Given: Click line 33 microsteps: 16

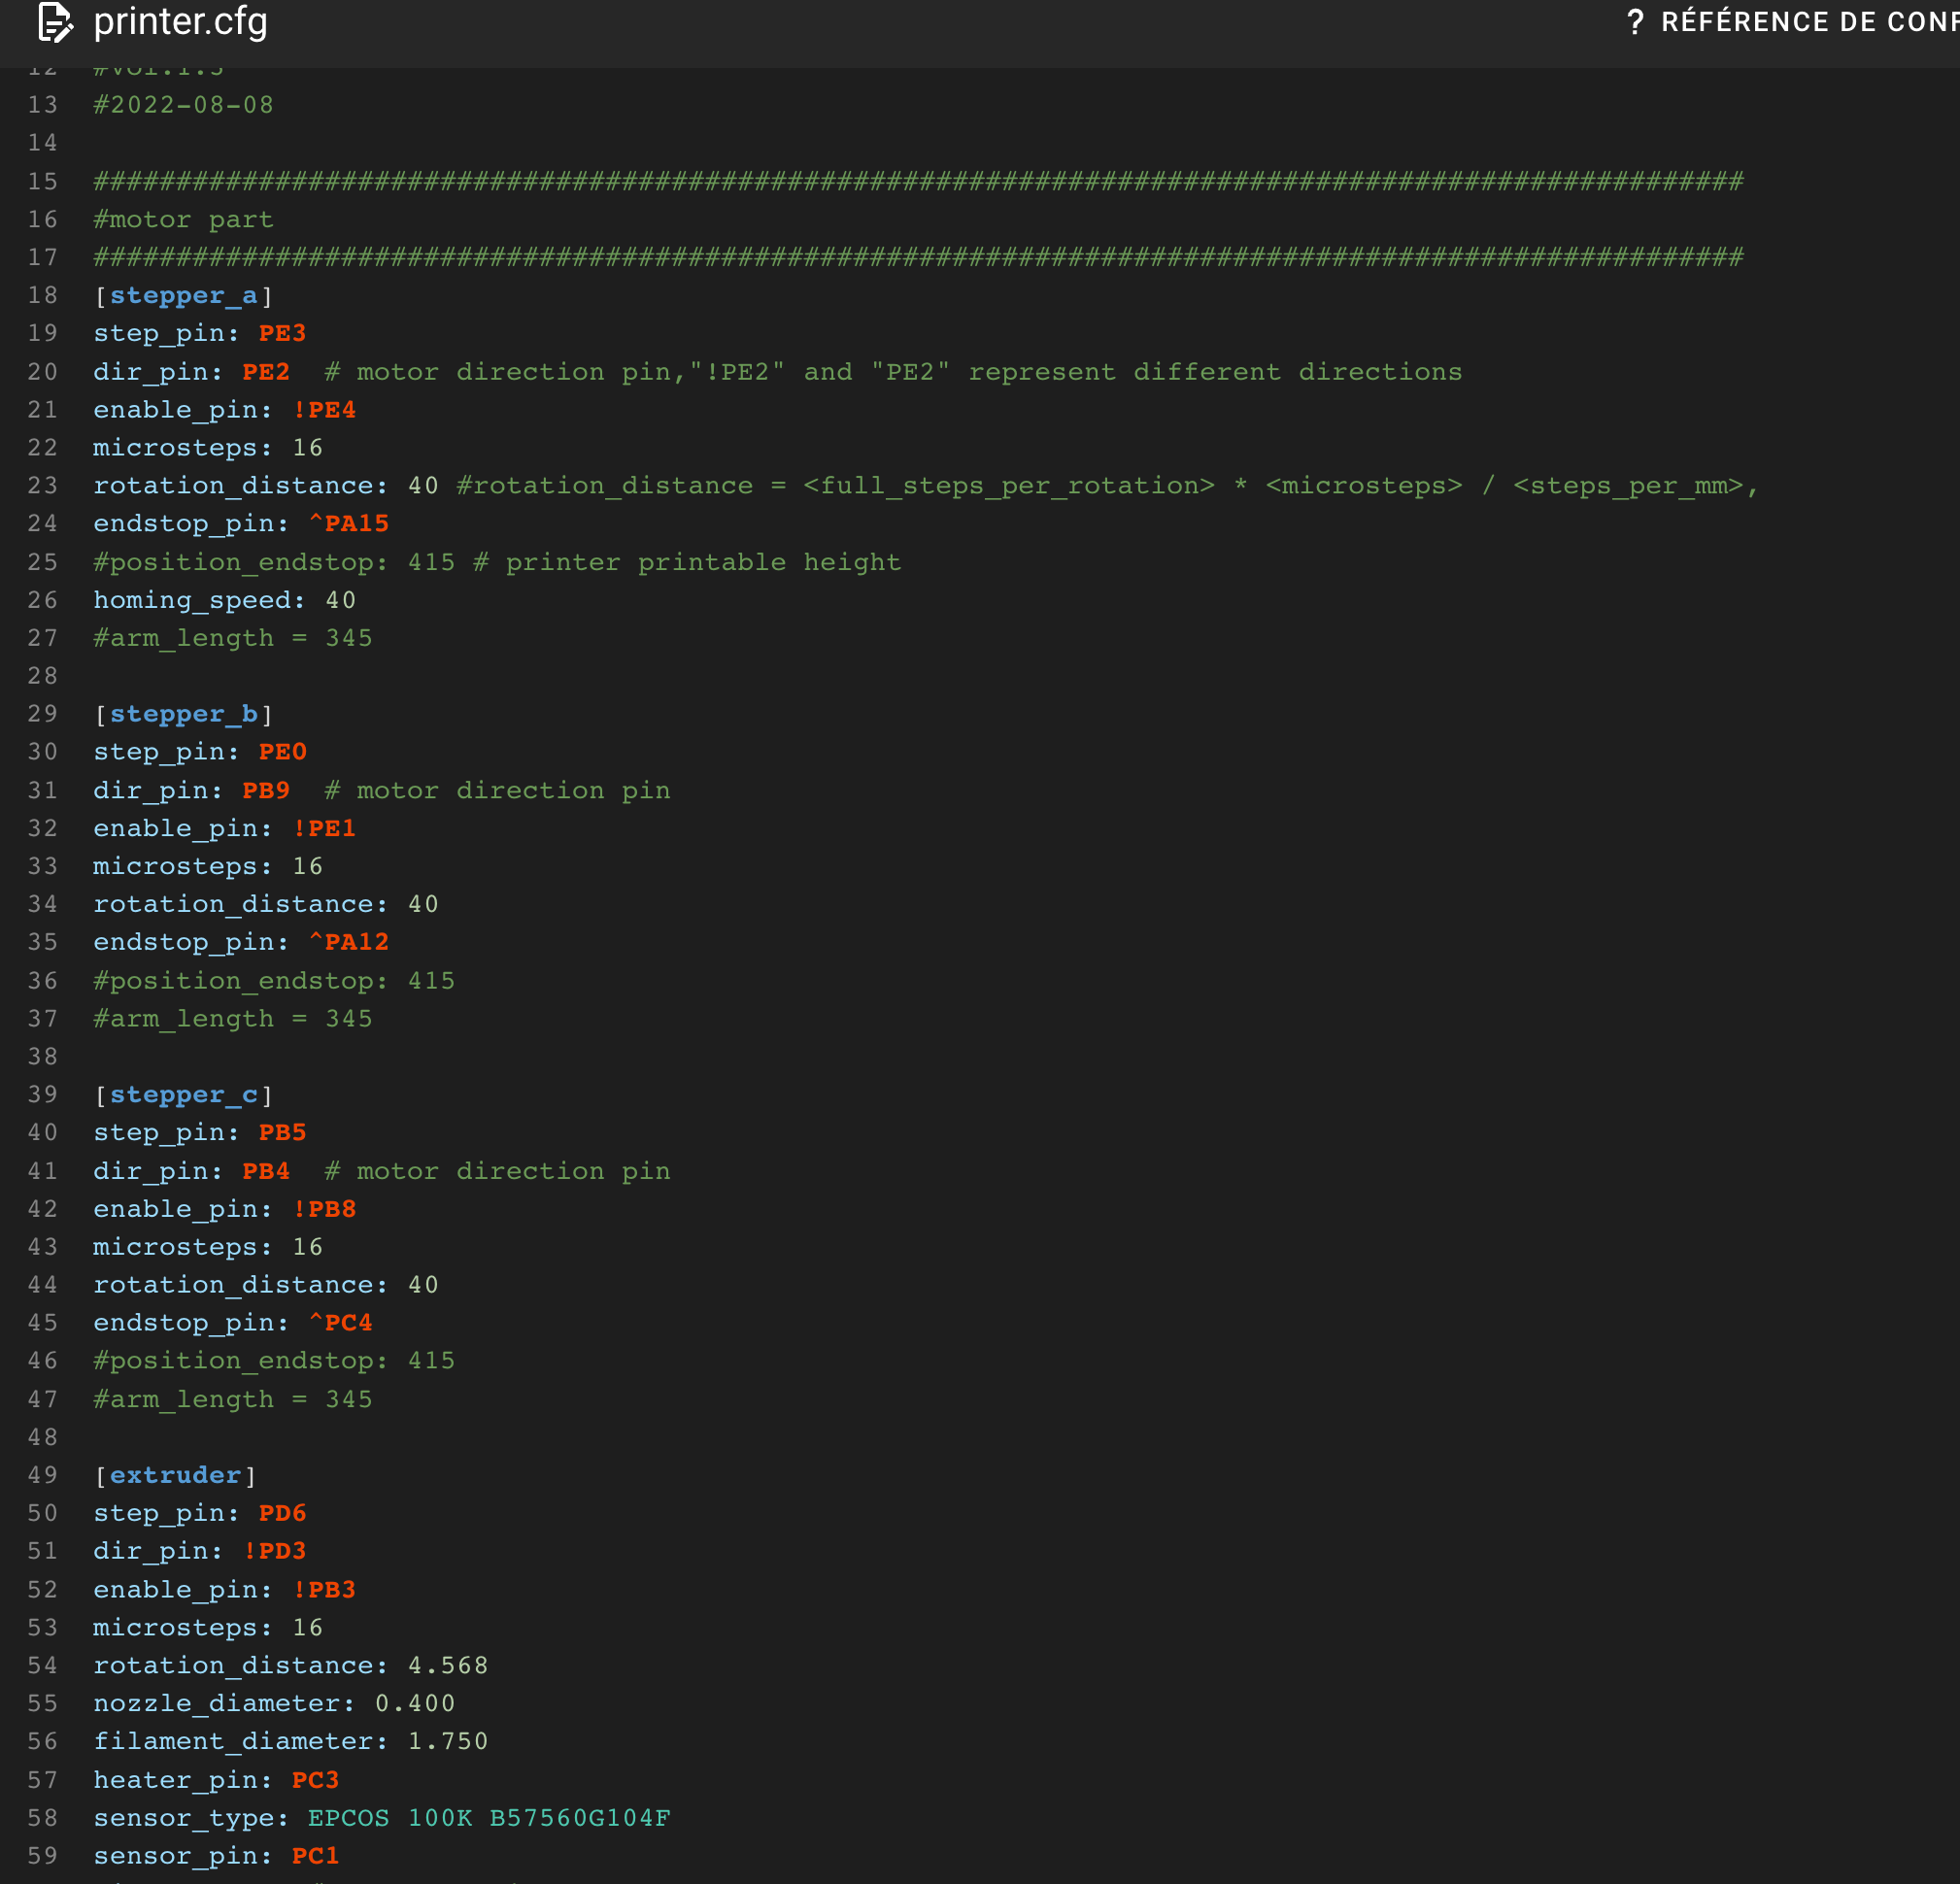Looking at the screenshot, I should click(x=208, y=866).
